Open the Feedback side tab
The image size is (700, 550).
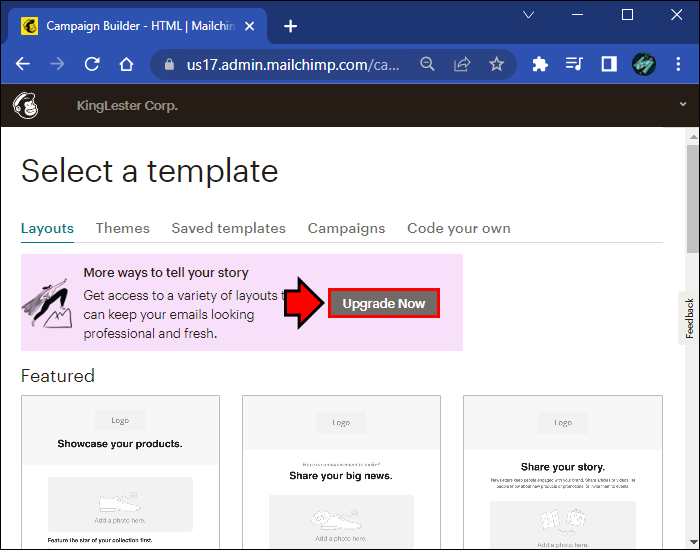[x=689, y=318]
